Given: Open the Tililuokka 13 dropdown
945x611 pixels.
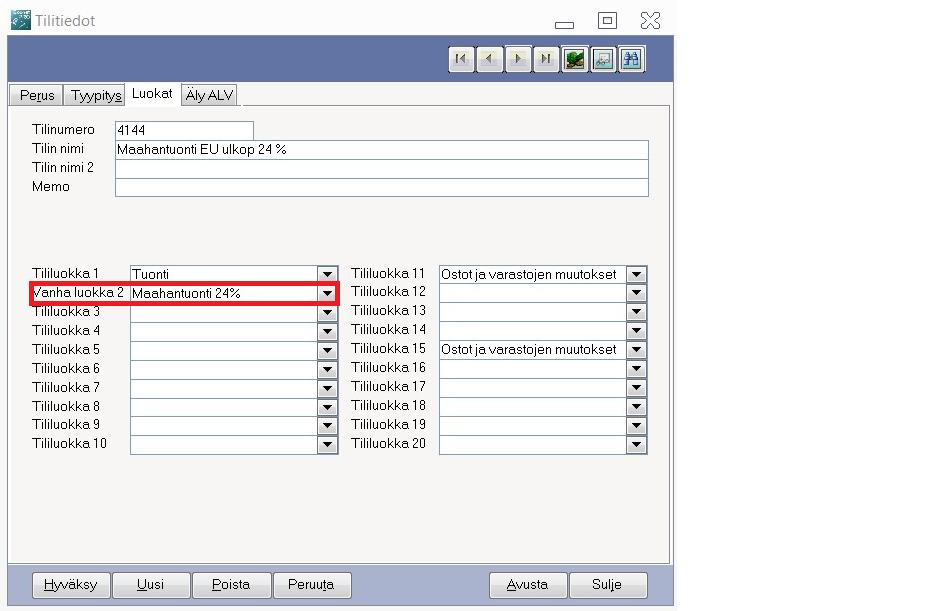Looking at the screenshot, I should [636, 312].
